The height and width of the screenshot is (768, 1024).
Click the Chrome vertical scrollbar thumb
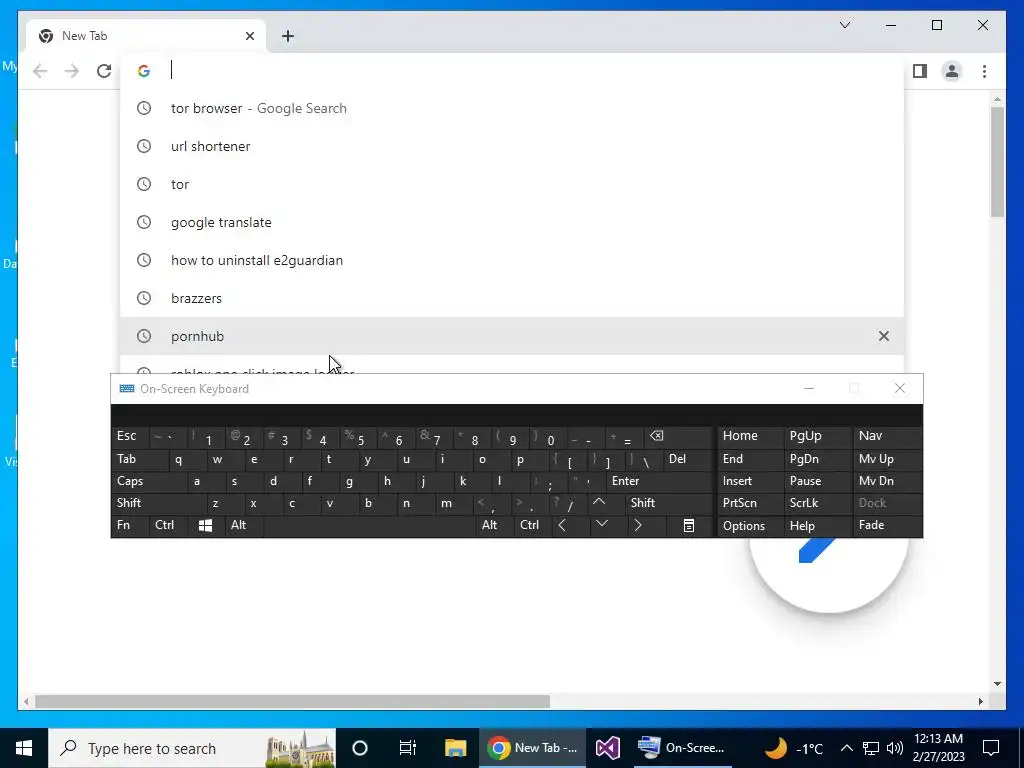pos(997,161)
